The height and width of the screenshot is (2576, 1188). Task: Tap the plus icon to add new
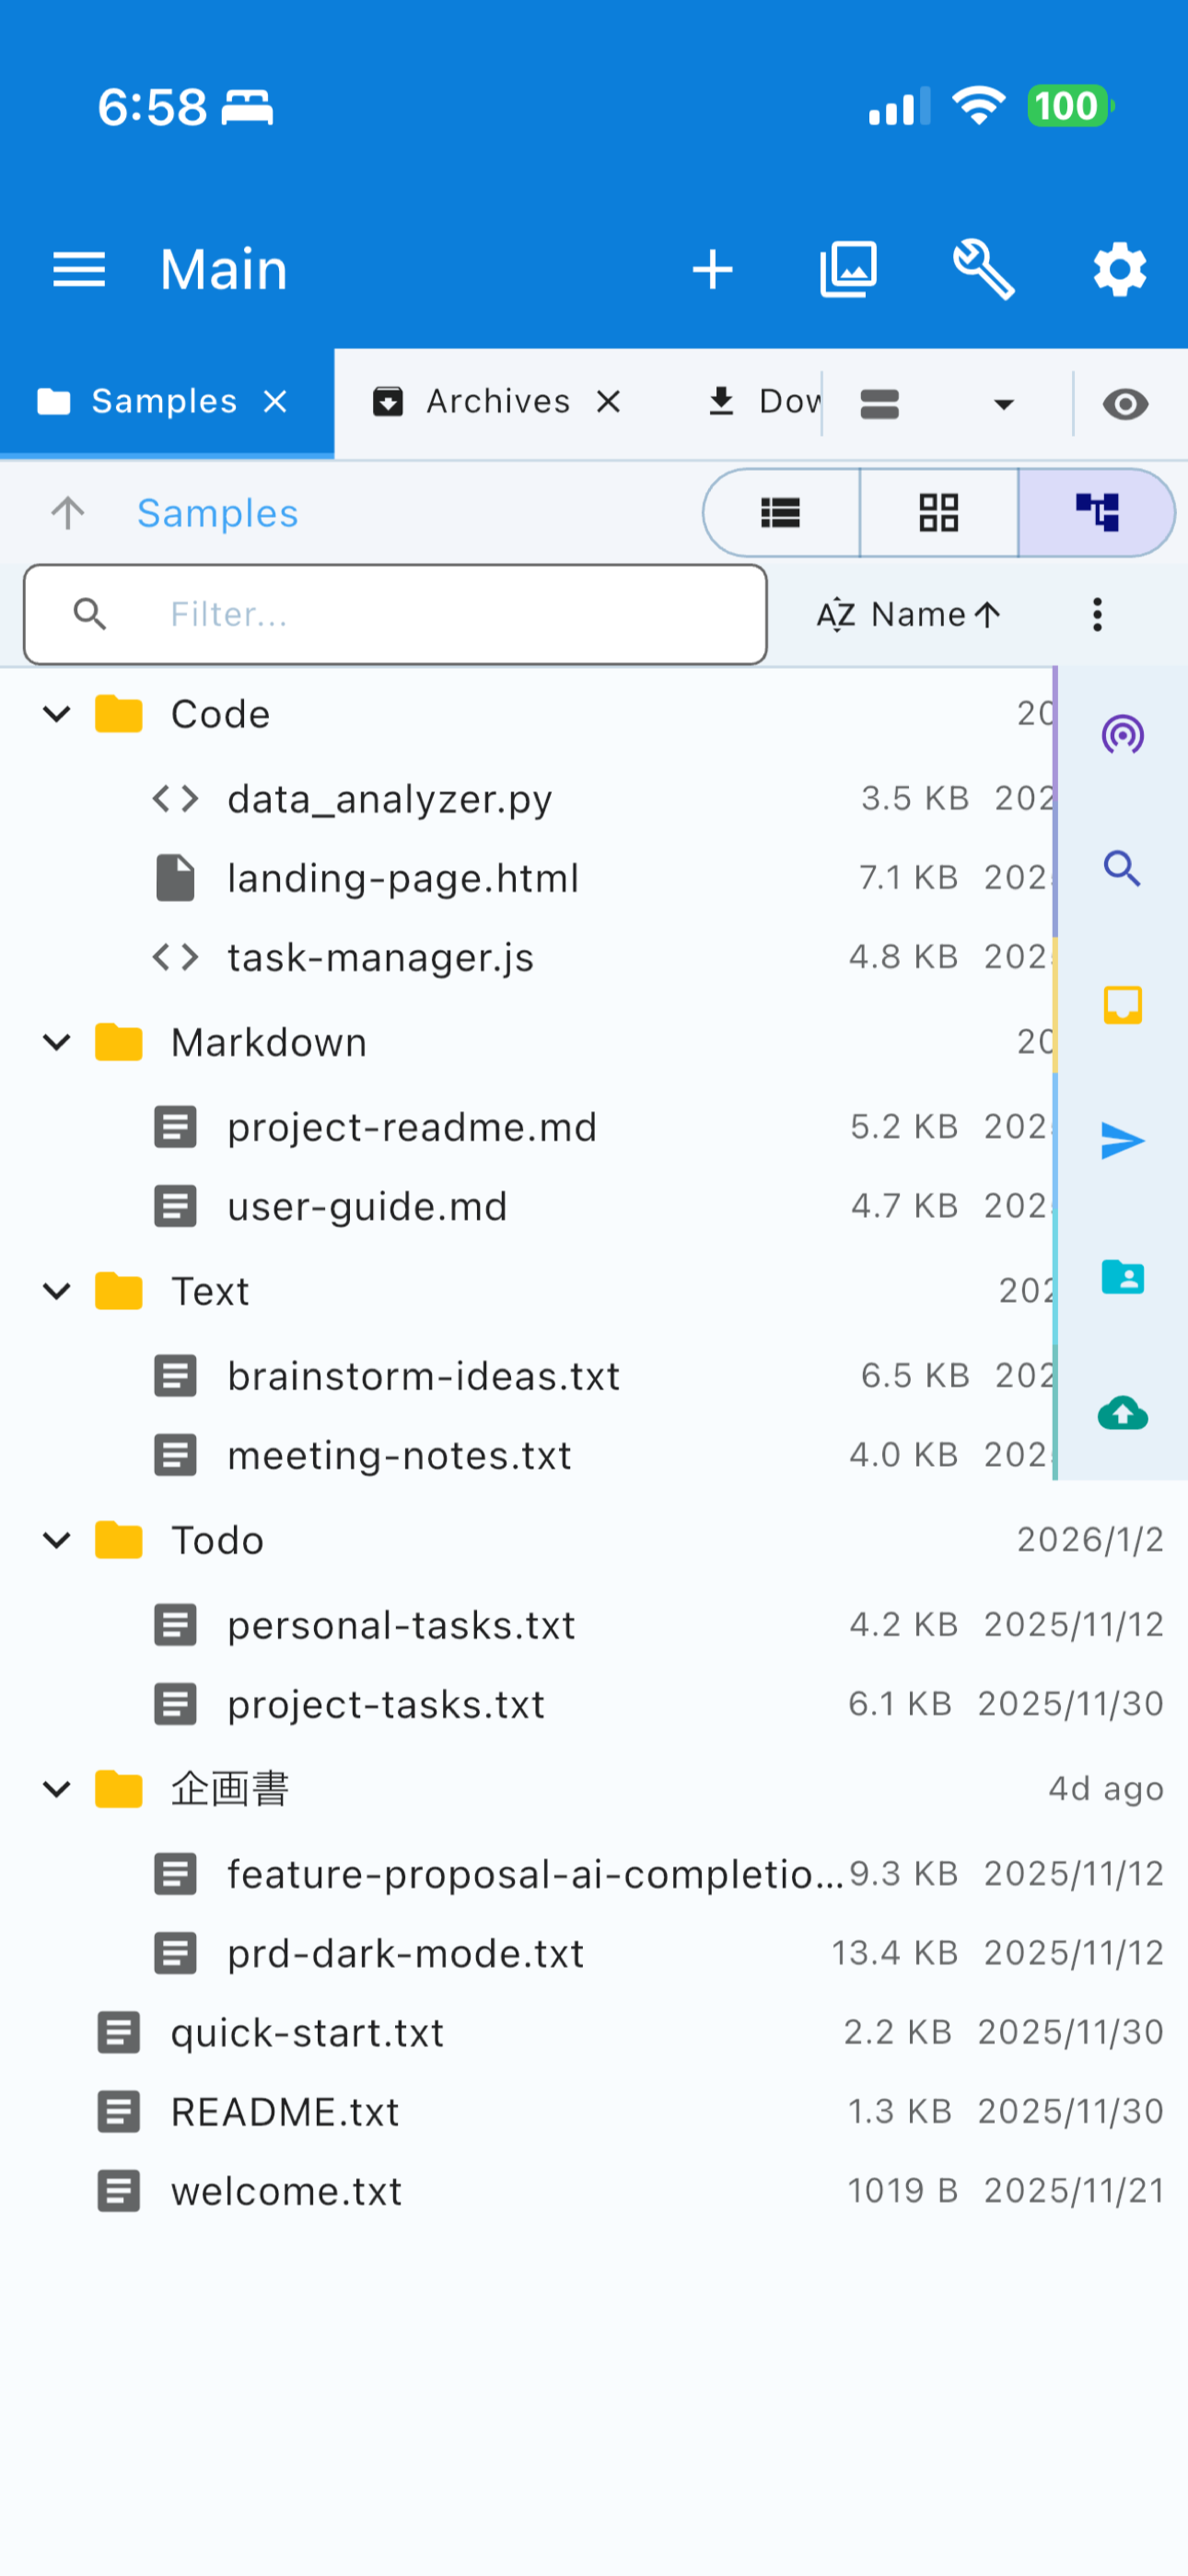pos(712,270)
